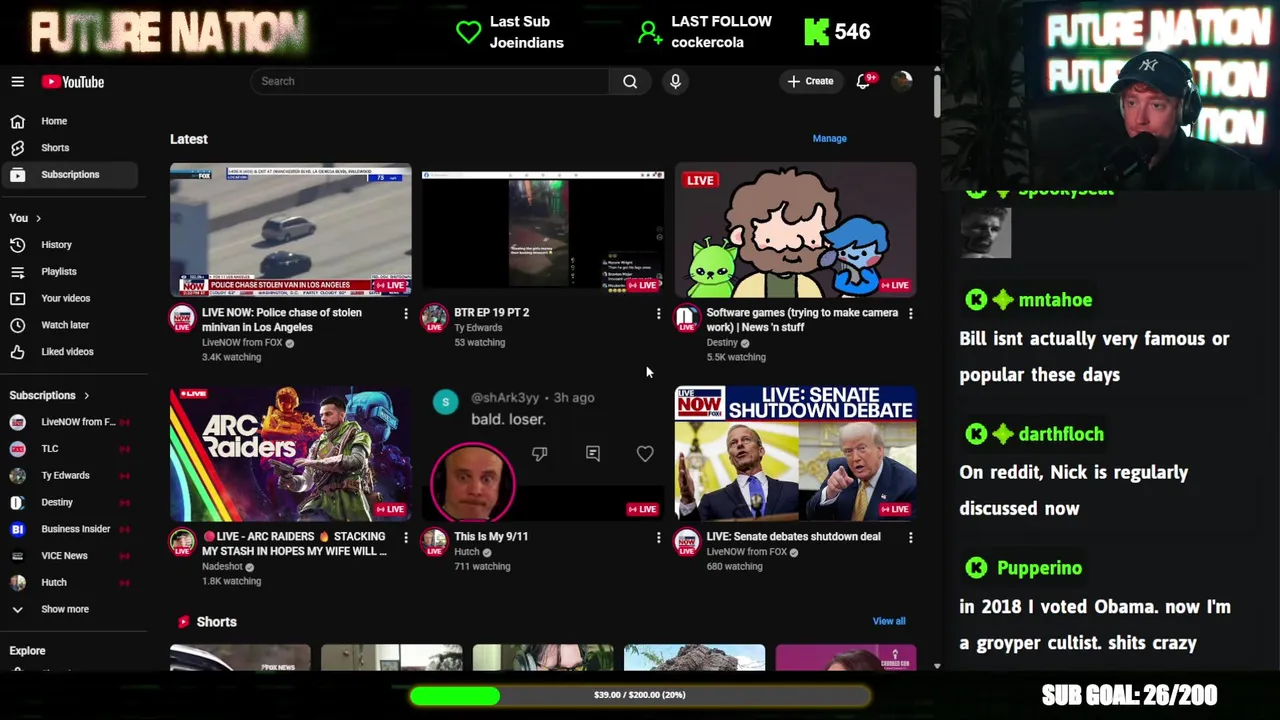Click the Create button
The width and height of the screenshot is (1280, 720).
pyautogui.click(x=810, y=81)
